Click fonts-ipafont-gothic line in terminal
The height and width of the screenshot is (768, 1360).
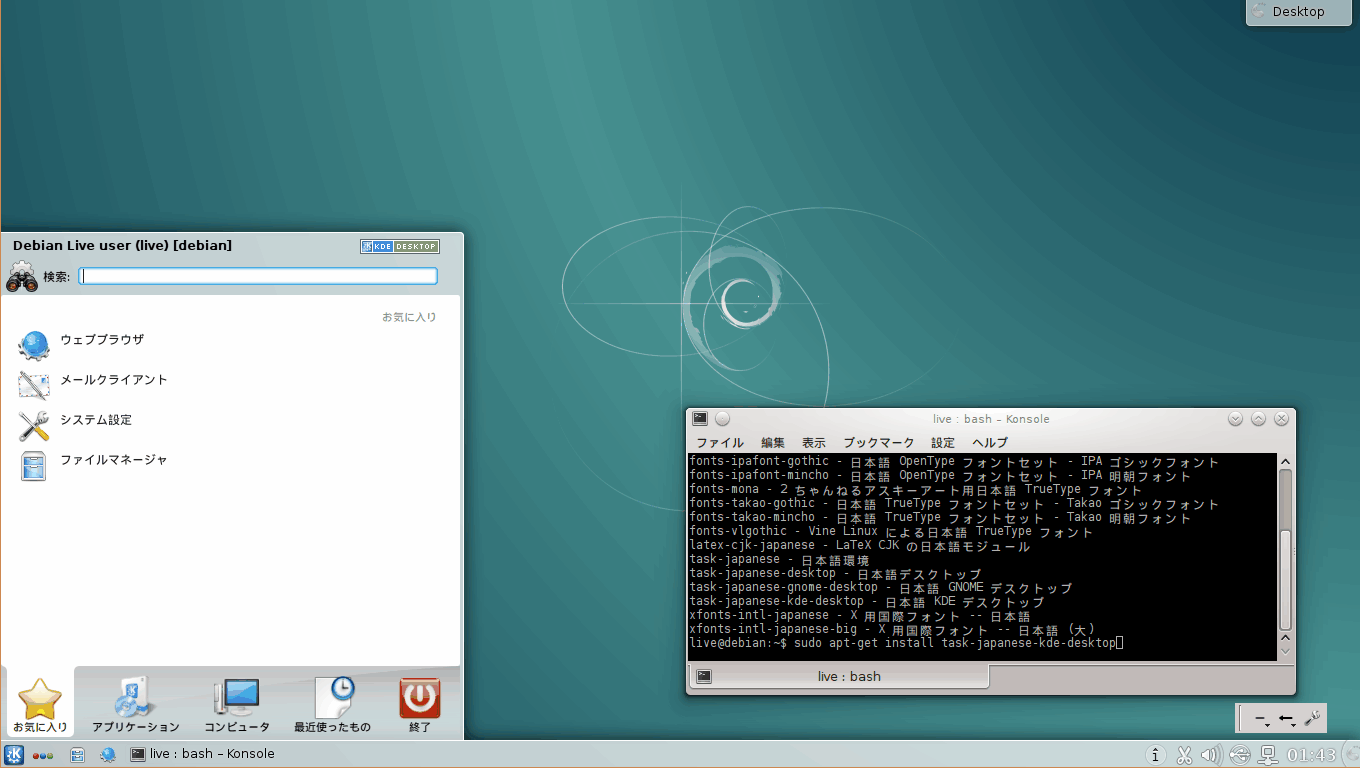pyautogui.click(x=955, y=462)
